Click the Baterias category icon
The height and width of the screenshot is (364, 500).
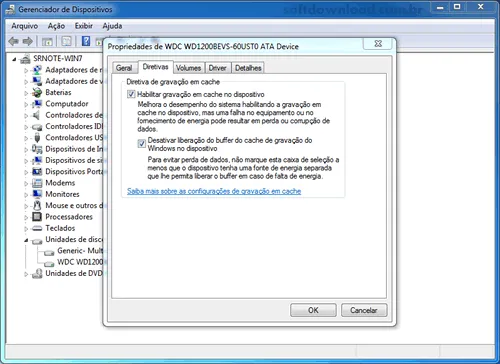[37, 92]
